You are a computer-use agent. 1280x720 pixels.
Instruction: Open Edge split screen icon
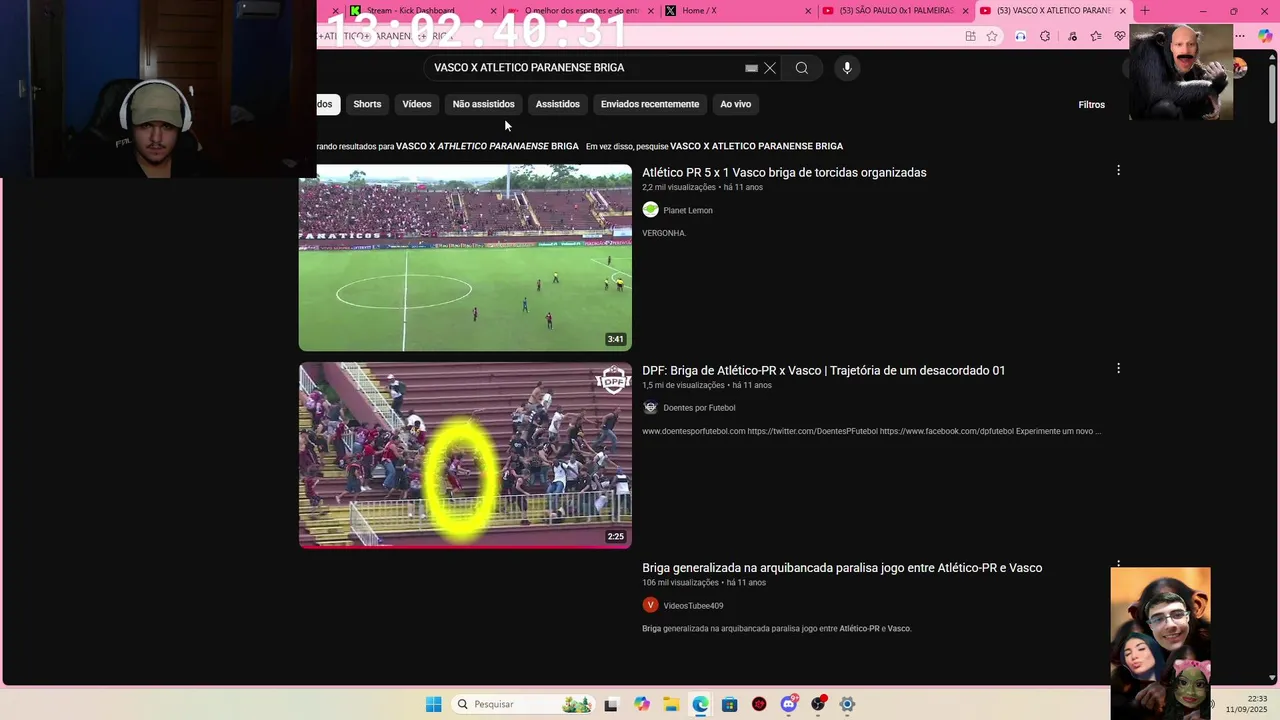pos(970,36)
